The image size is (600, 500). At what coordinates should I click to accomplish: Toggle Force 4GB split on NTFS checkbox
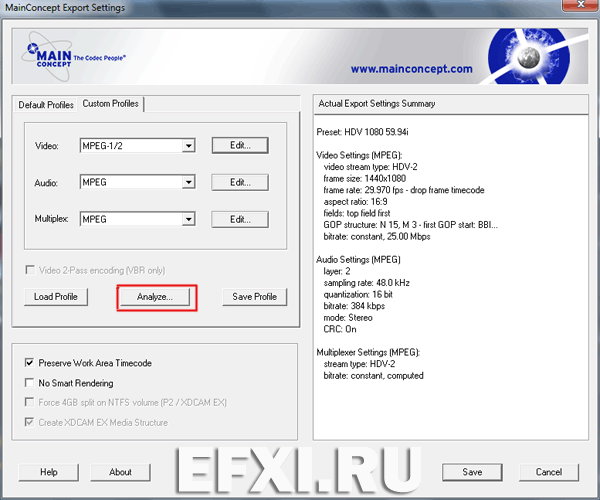click(x=29, y=402)
